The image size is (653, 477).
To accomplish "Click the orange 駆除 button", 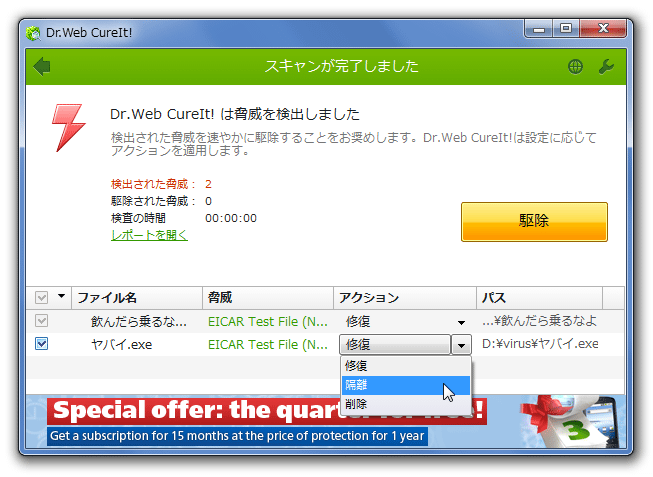I will tap(534, 222).
